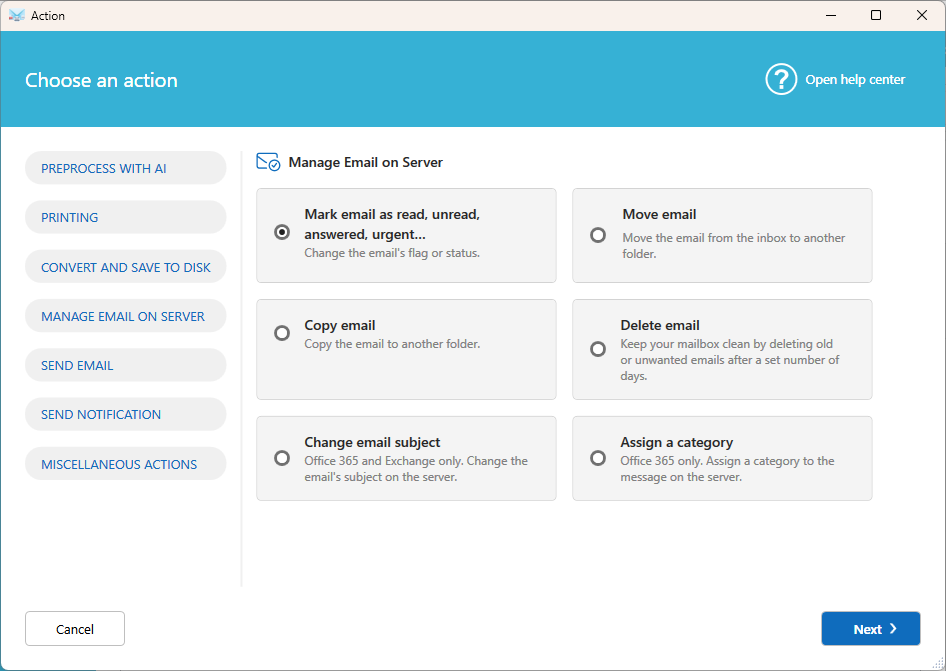Click the "Change email subject" title text
The height and width of the screenshot is (671, 946).
click(x=372, y=442)
